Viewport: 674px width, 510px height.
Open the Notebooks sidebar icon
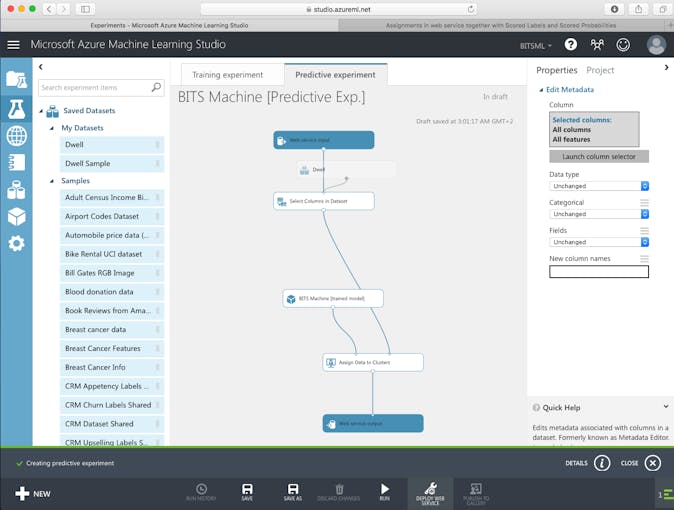point(16,163)
